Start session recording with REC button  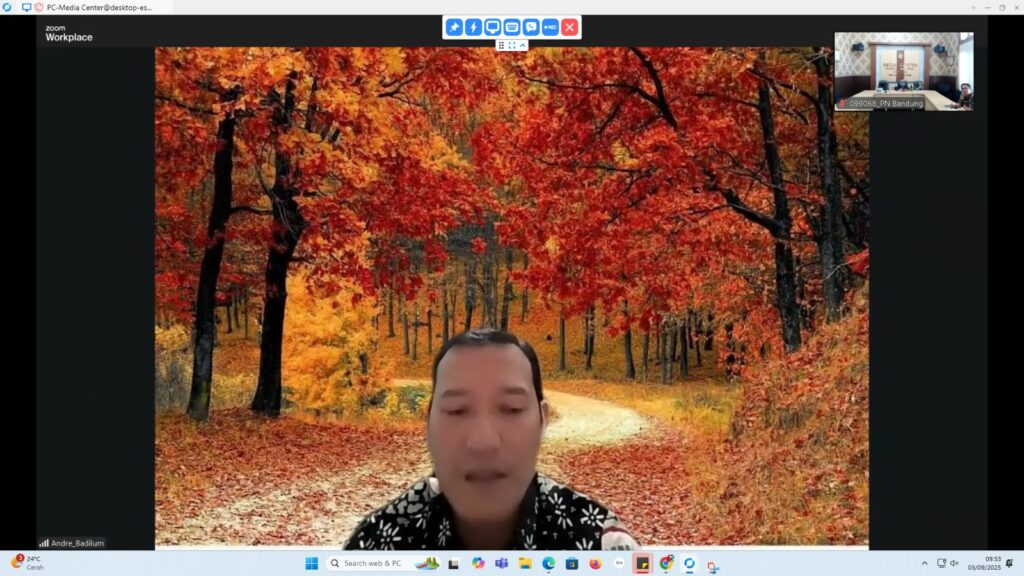coord(550,27)
